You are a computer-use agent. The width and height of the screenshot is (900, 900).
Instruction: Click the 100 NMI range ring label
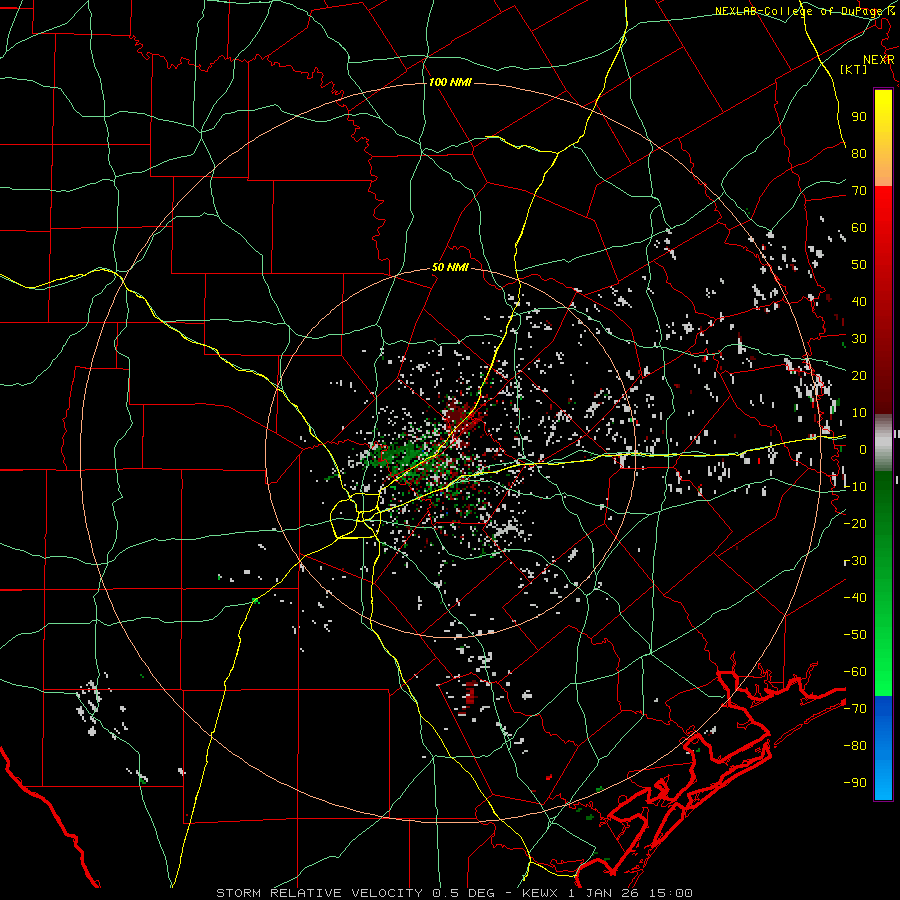pos(450,82)
